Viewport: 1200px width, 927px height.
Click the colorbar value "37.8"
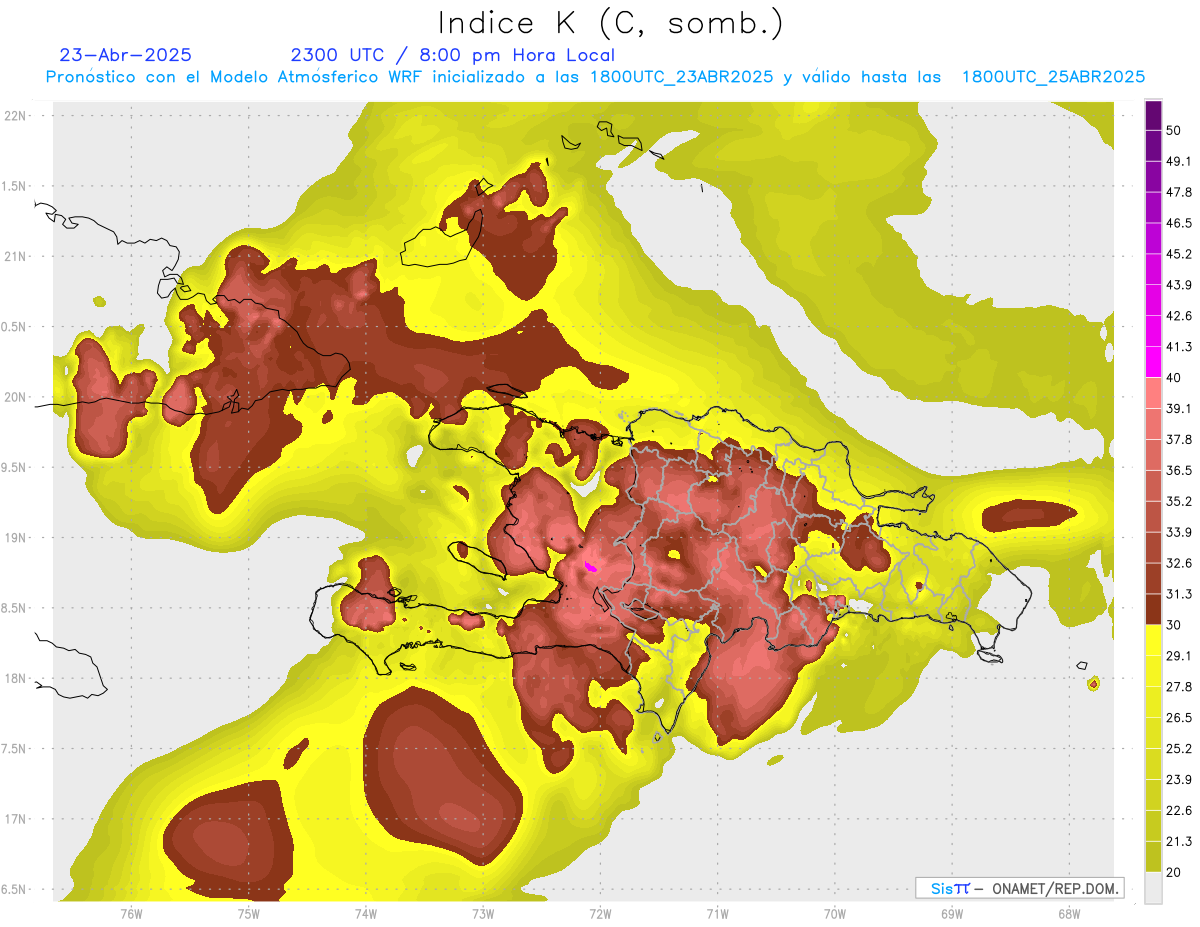(1179, 439)
